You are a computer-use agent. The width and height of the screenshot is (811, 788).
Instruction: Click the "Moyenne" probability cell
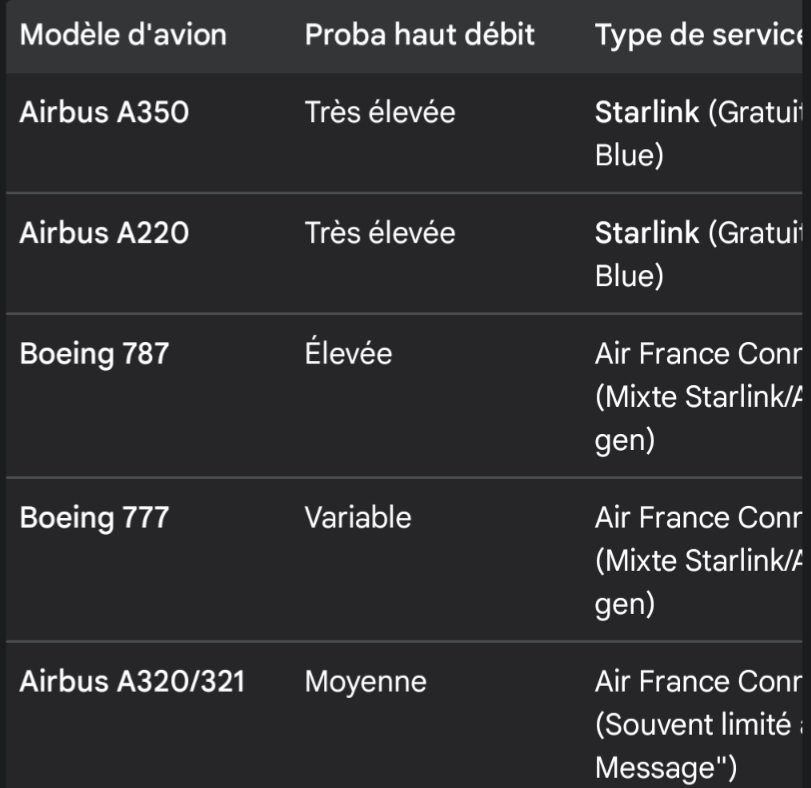(x=366, y=682)
